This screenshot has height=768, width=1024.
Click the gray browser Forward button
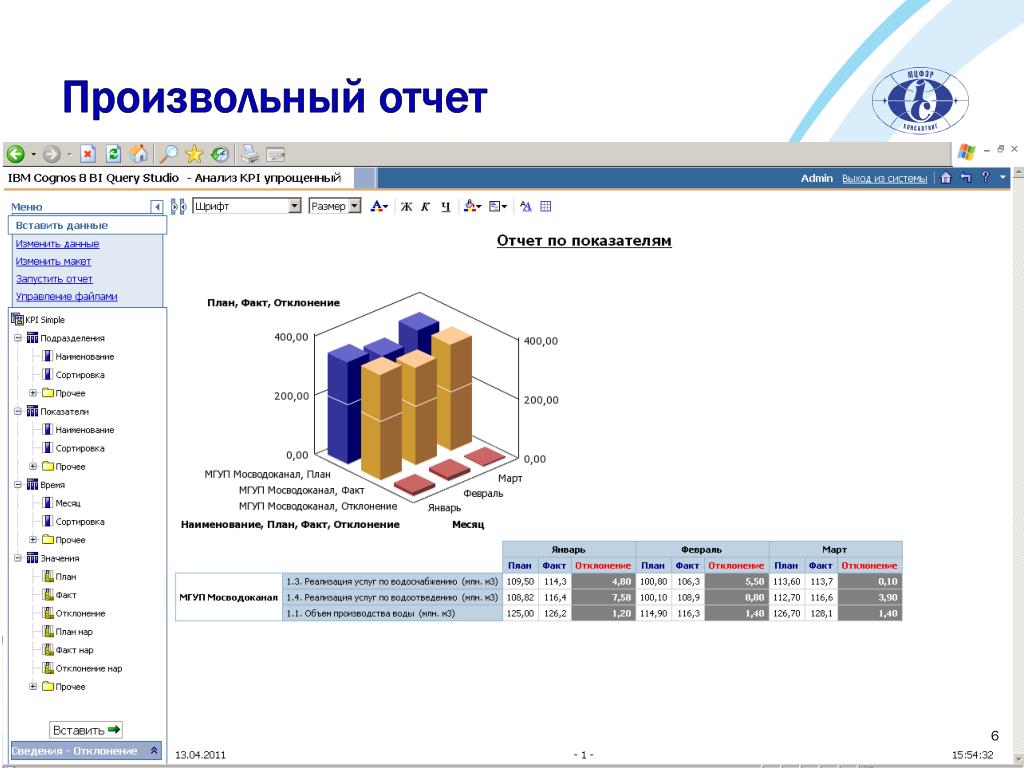[x=52, y=154]
